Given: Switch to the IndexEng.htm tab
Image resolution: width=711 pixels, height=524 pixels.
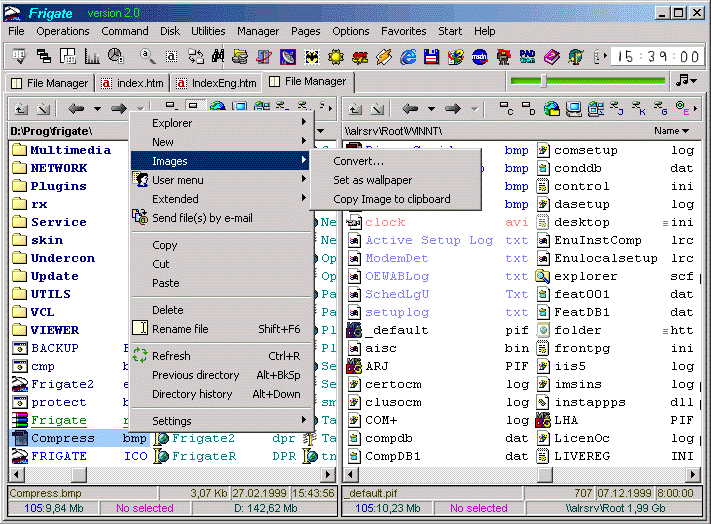Looking at the screenshot, I should (x=216, y=83).
